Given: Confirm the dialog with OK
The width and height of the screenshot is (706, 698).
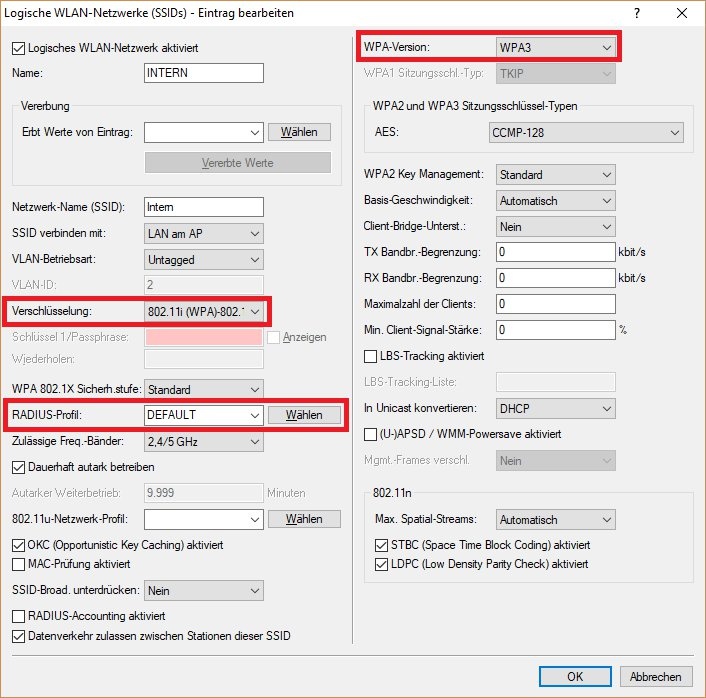Looking at the screenshot, I should click(575, 676).
